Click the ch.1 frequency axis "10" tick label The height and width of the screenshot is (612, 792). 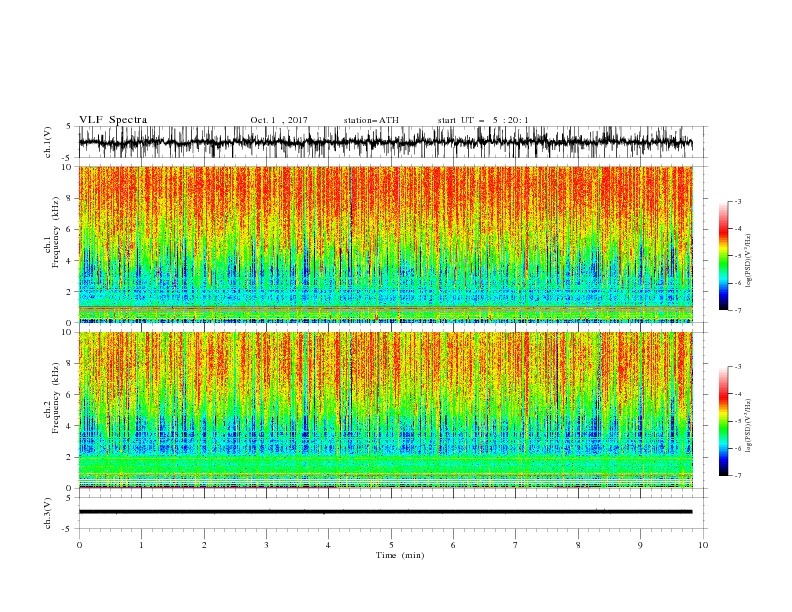(x=68, y=167)
